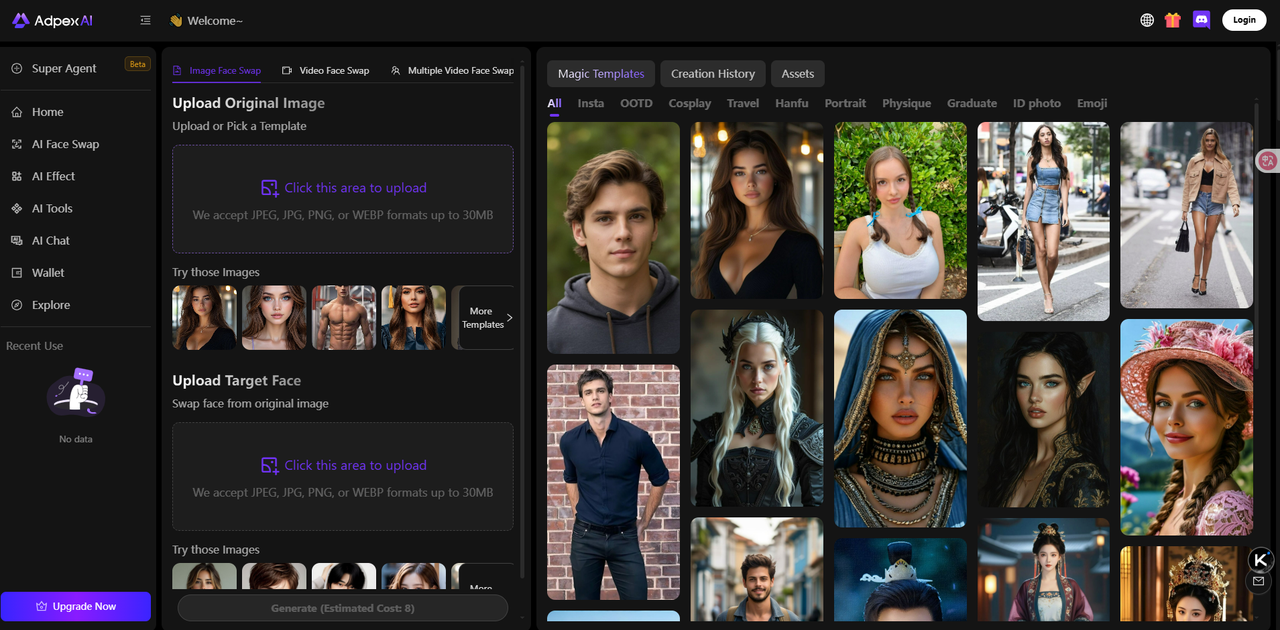Click the K floating widget icon

pos(1261,560)
